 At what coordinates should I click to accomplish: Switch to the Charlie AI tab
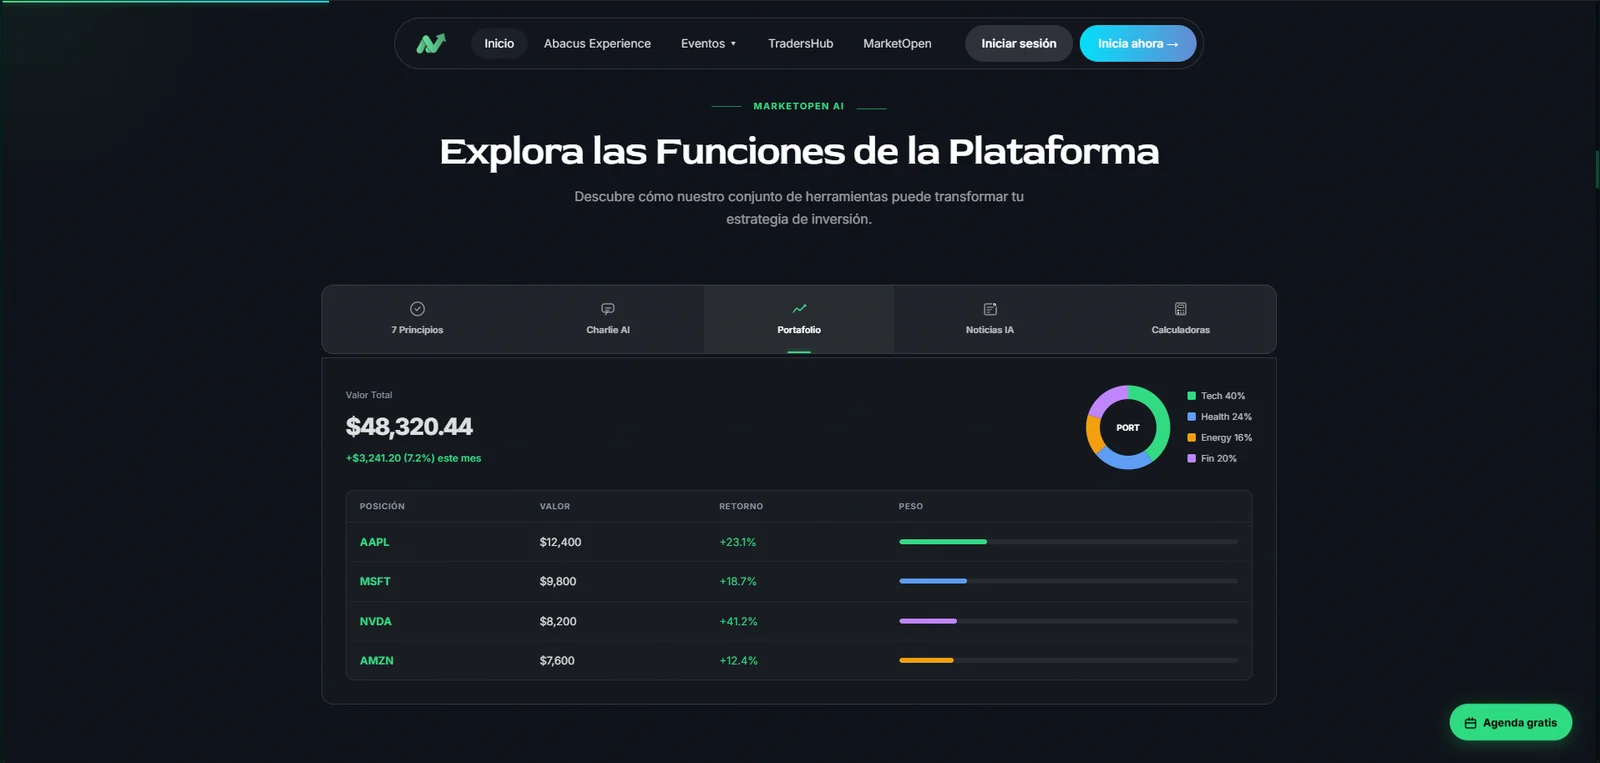(608, 319)
